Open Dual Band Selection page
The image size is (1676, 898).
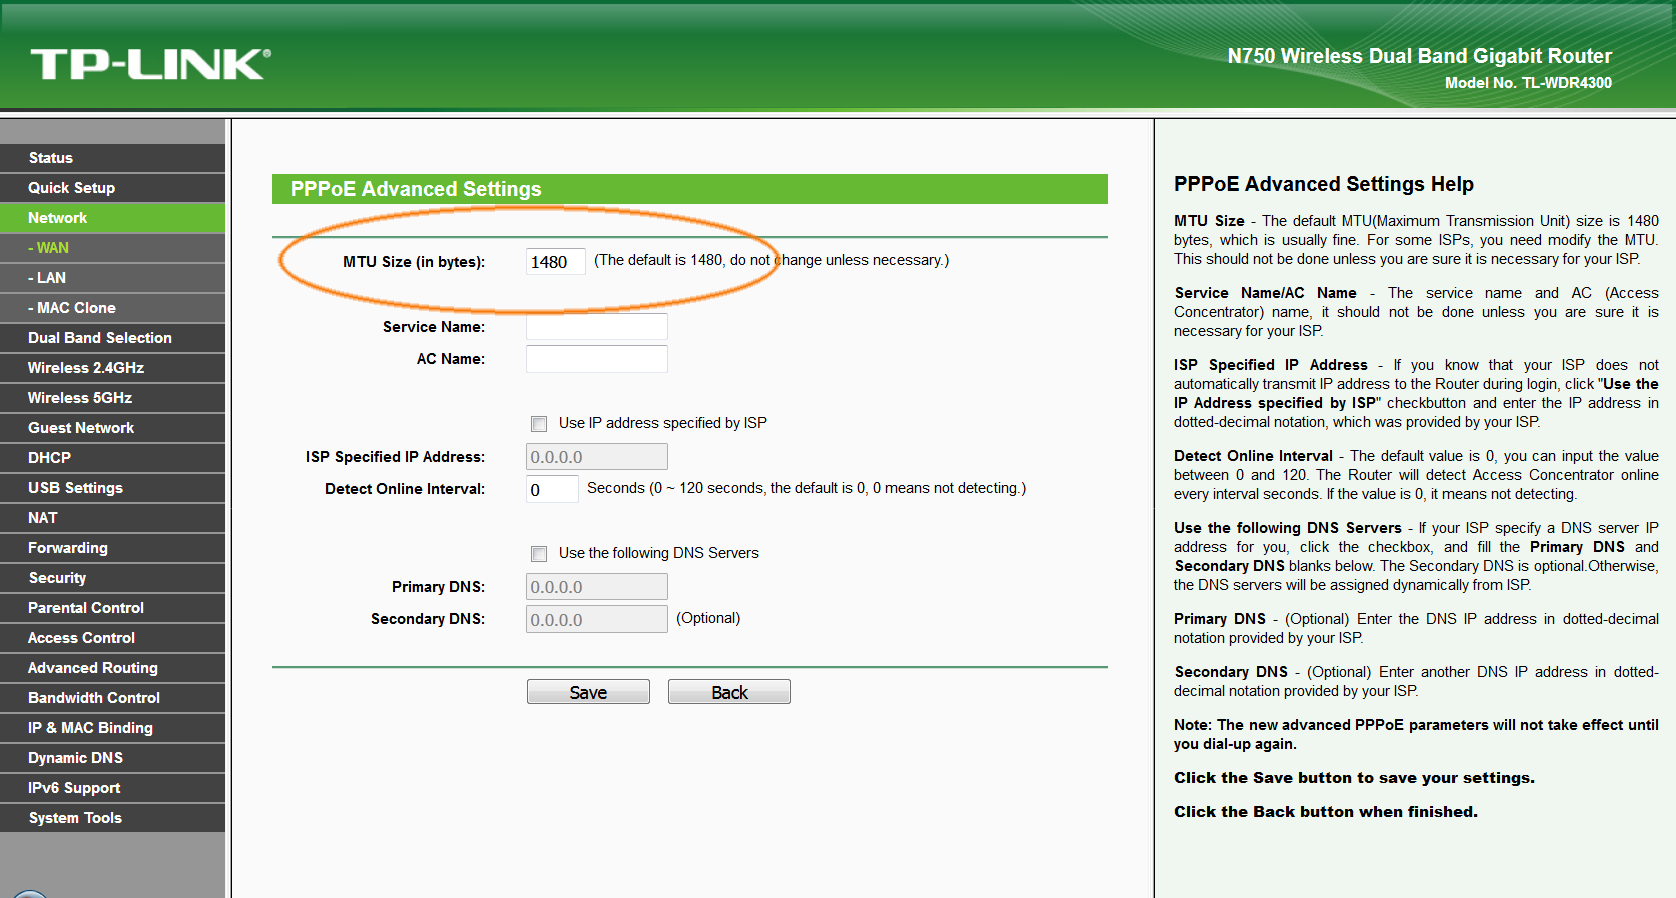[112, 338]
